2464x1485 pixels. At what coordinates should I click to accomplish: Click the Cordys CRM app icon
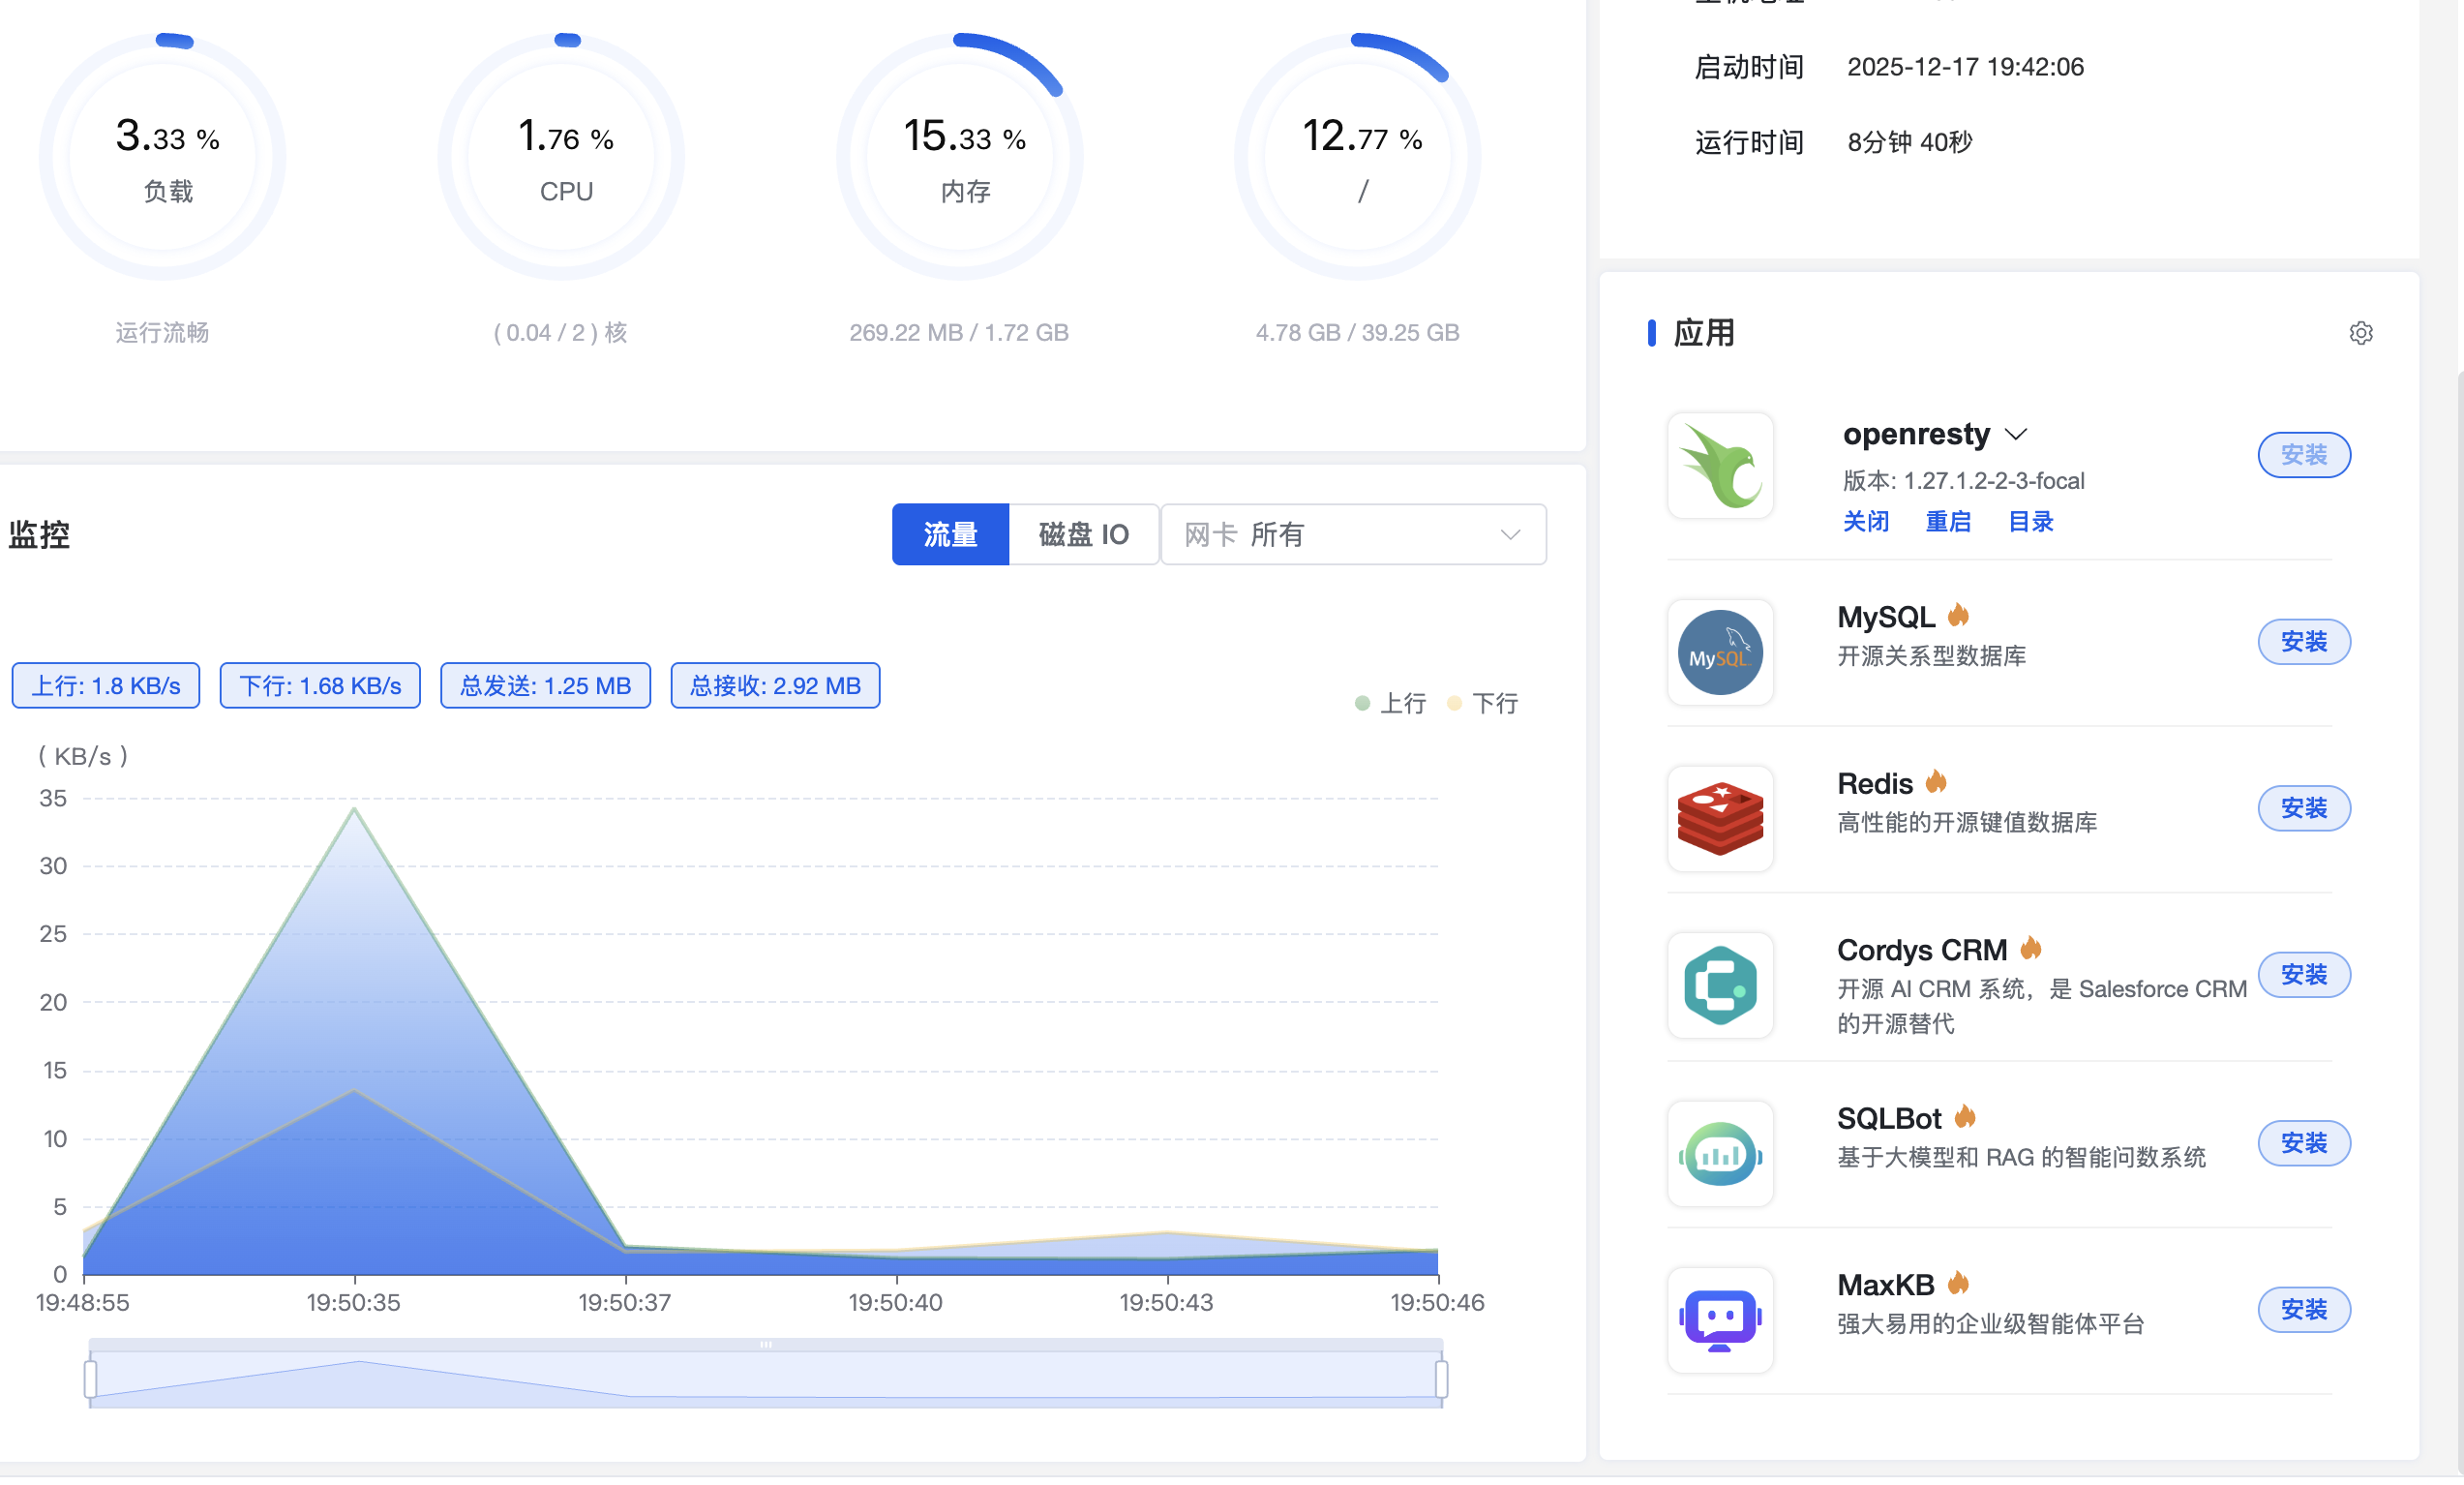tap(1719, 985)
